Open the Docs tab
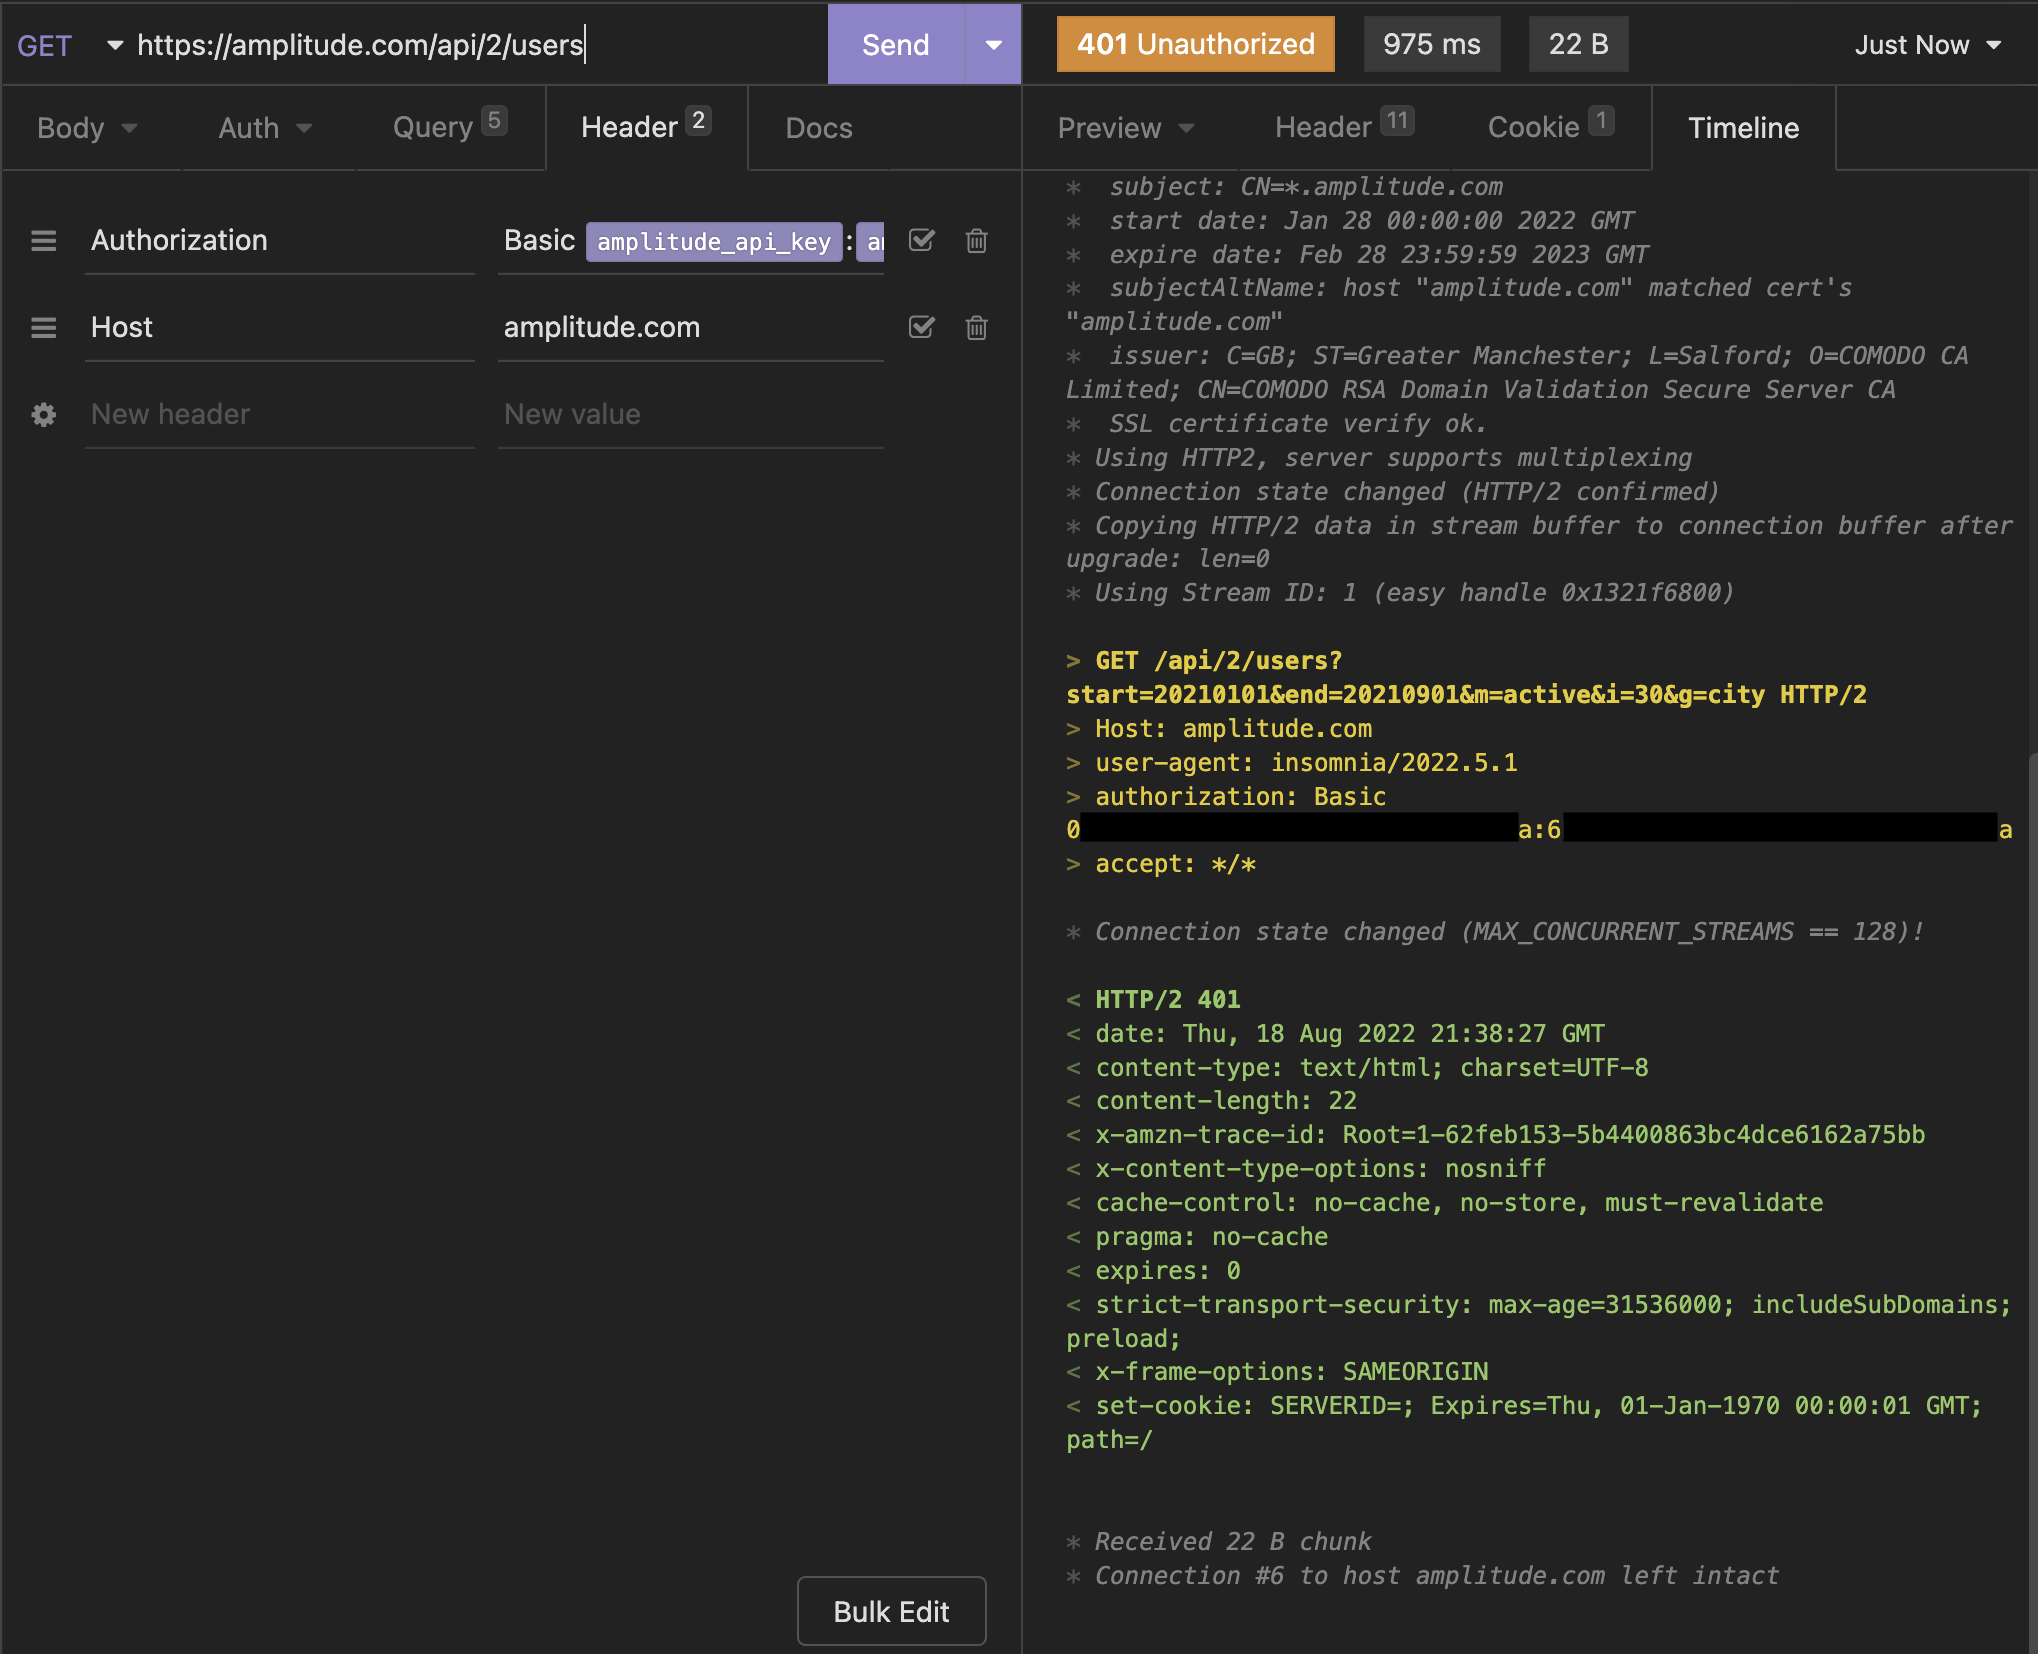Image resolution: width=2038 pixels, height=1654 pixels. point(818,128)
